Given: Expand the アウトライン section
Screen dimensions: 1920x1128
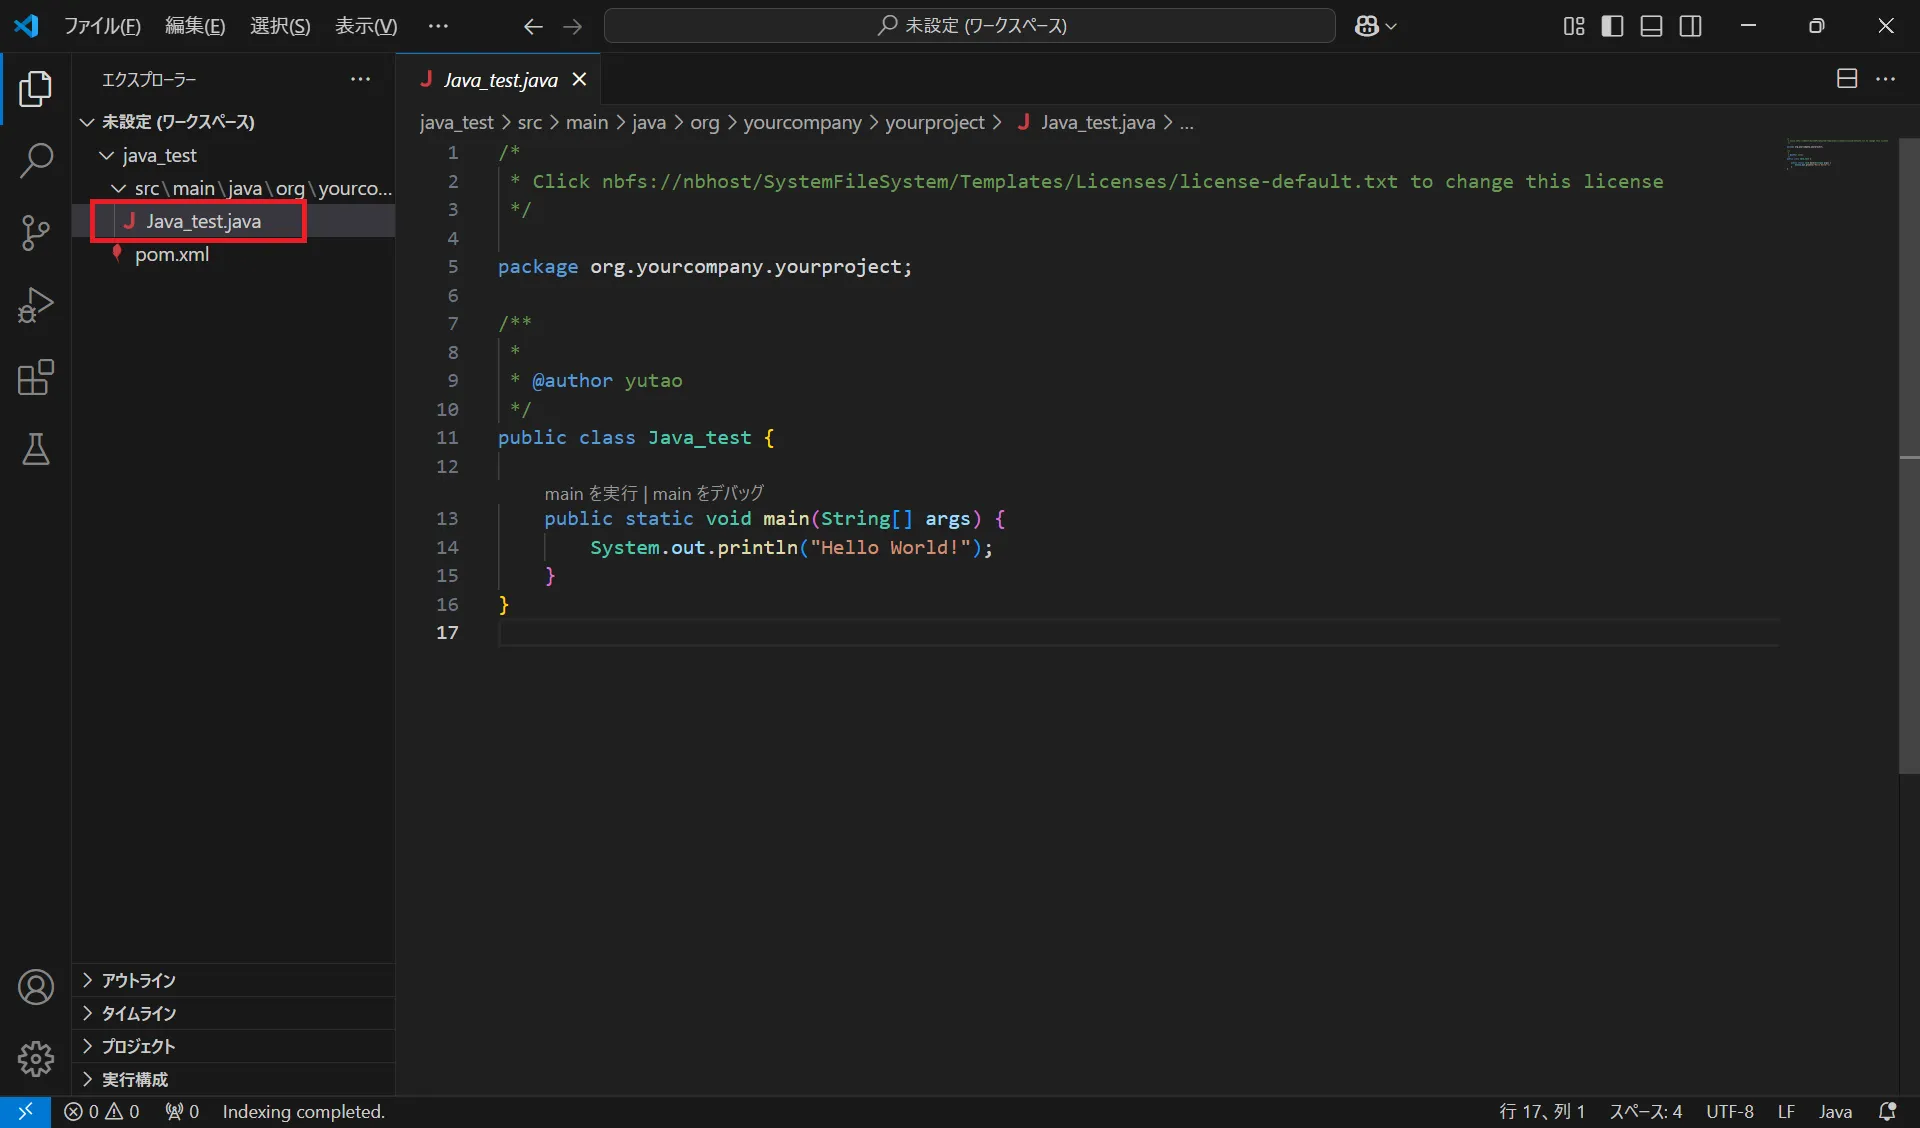Looking at the screenshot, I should (x=234, y=980).
